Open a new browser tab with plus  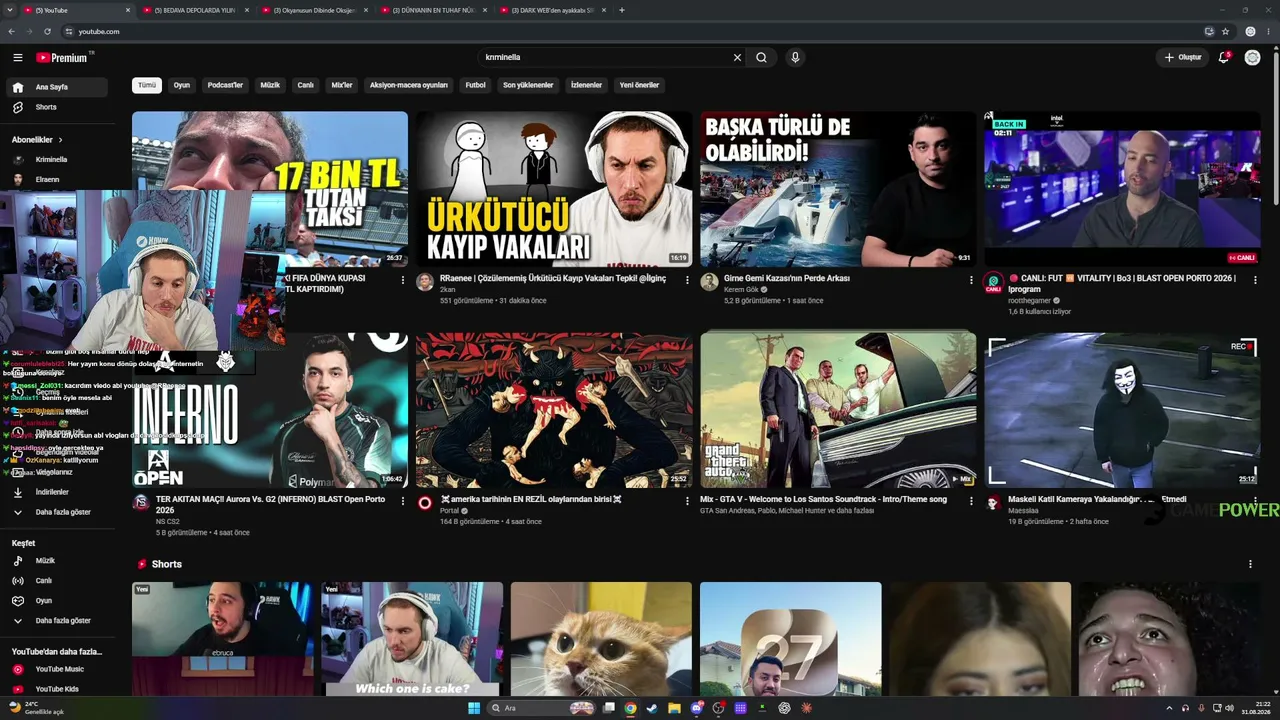(622, 10)
